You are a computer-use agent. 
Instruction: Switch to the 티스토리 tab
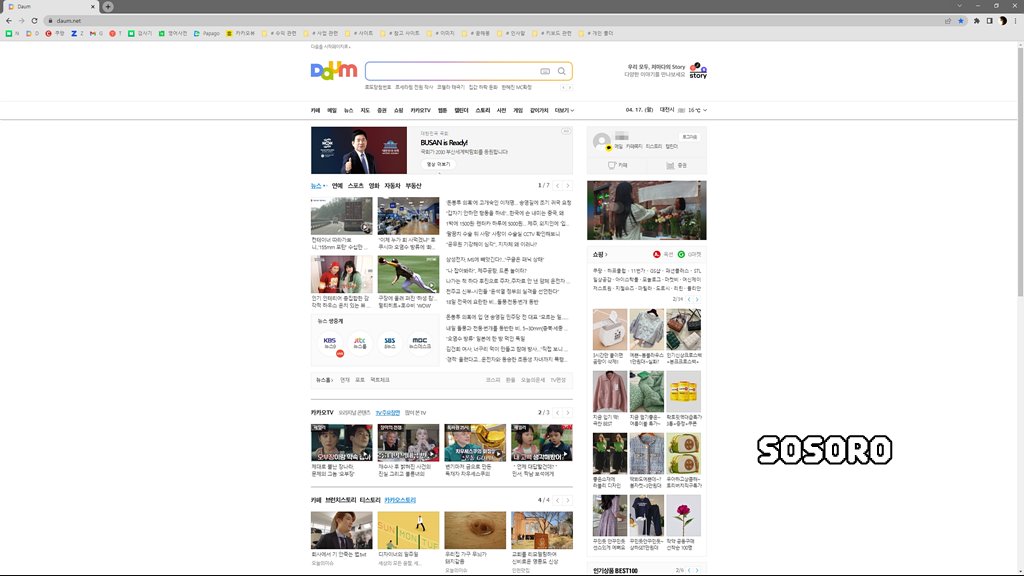(x=370, y=500)
